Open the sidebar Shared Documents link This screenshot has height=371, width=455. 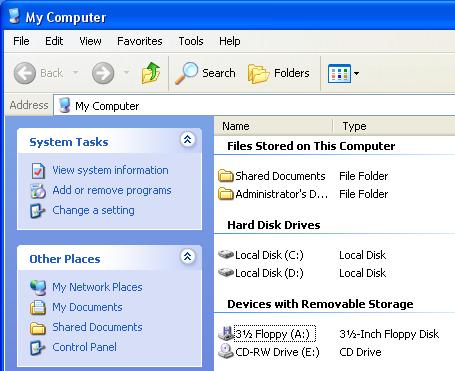(97, 327)
